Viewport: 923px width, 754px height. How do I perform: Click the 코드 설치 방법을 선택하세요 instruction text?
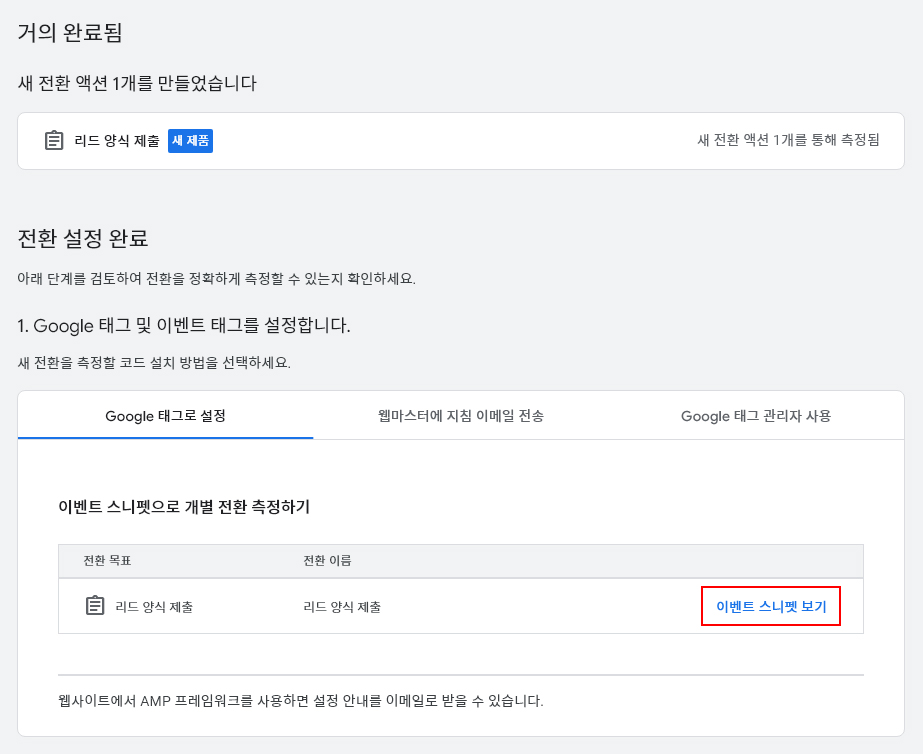(x=154, y=362)
